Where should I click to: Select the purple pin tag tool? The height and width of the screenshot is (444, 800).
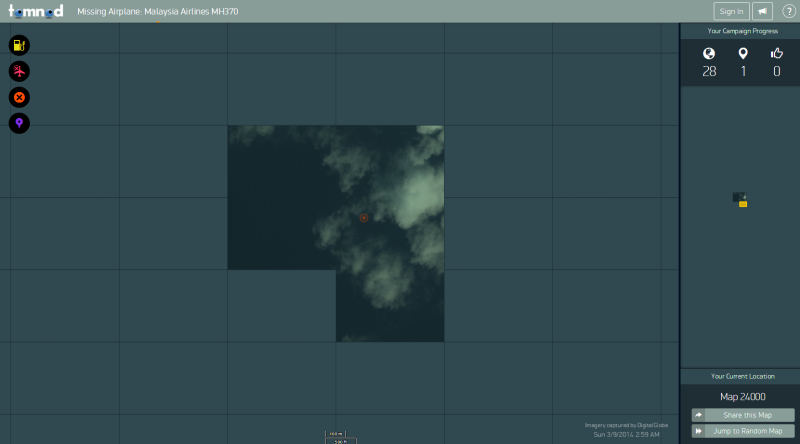[x=19, y=124]
